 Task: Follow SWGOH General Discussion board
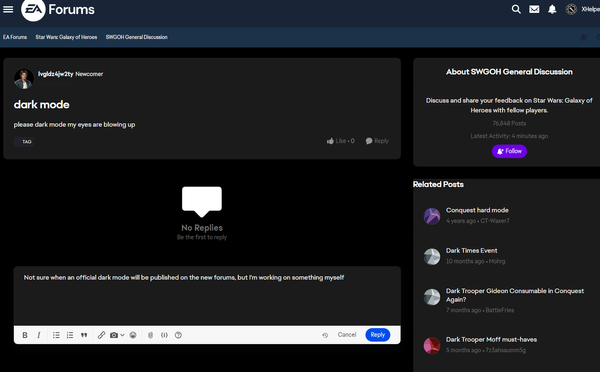tap(509, 151)
